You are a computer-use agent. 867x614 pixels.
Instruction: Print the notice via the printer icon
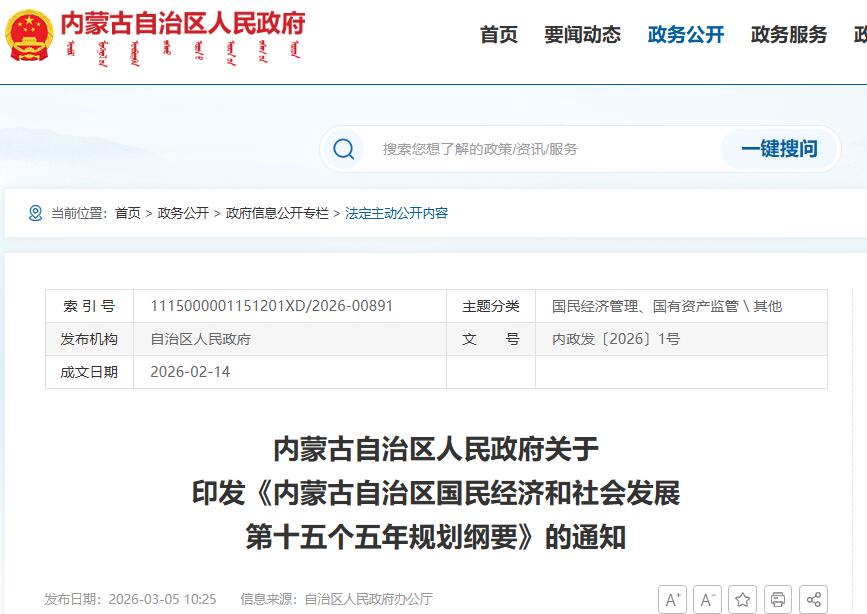point(776,599)
